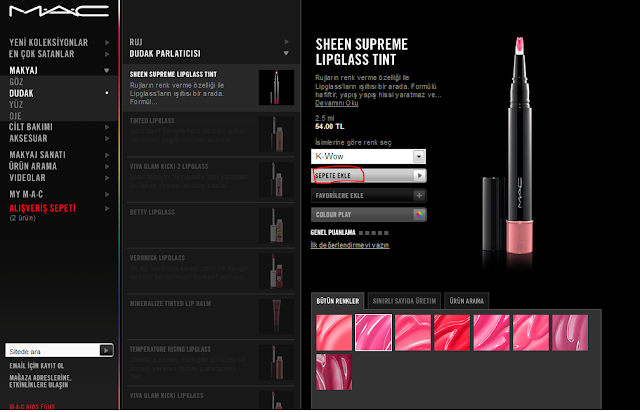Click the M·A·C logo
640x412 pixels.
(59, 11)
